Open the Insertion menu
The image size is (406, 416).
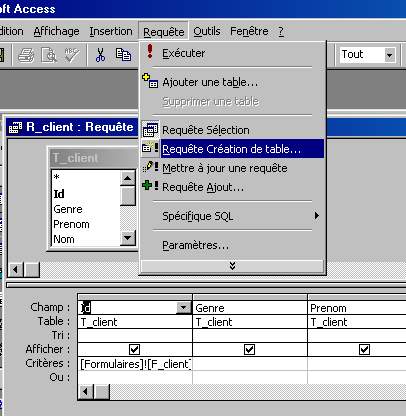[x=111, y=31]
